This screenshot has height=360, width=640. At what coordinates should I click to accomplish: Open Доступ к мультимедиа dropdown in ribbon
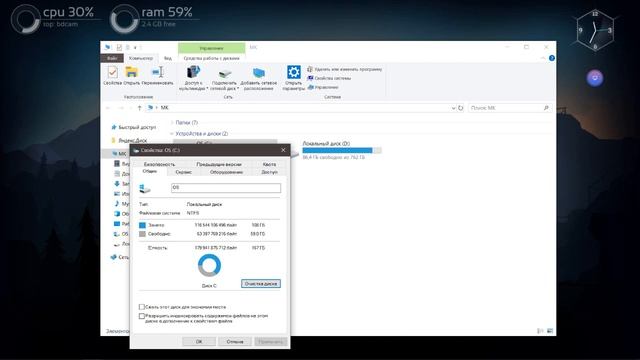pyautogui.click(x=193, y=78)
